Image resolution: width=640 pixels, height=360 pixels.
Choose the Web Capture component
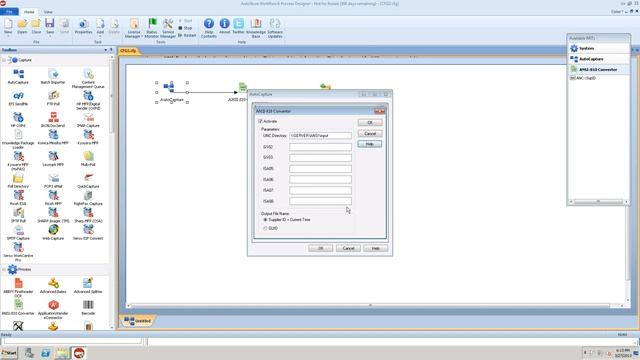(x=53, y=232)
